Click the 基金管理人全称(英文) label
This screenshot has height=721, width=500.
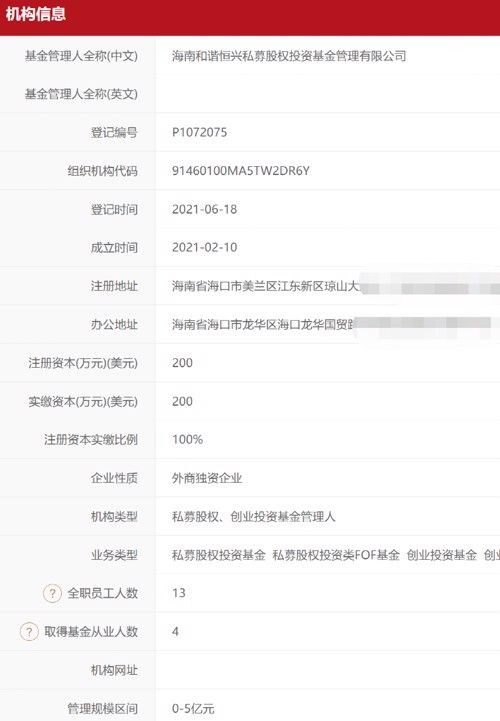pyautogui.click(x=81, y=94)
